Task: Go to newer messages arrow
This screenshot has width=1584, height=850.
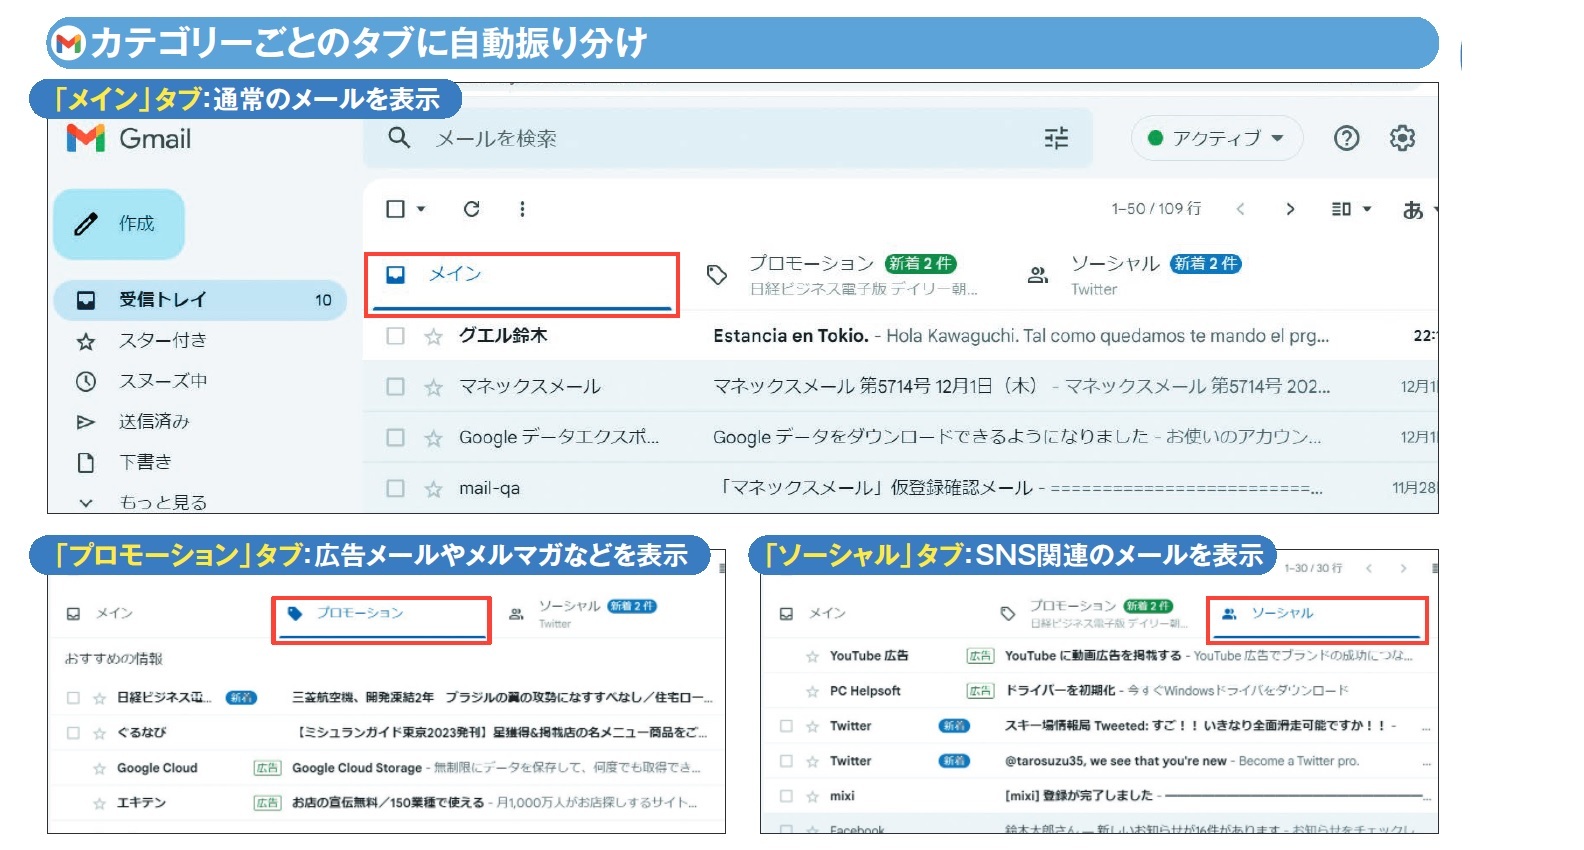Action: click(1240, 209)
